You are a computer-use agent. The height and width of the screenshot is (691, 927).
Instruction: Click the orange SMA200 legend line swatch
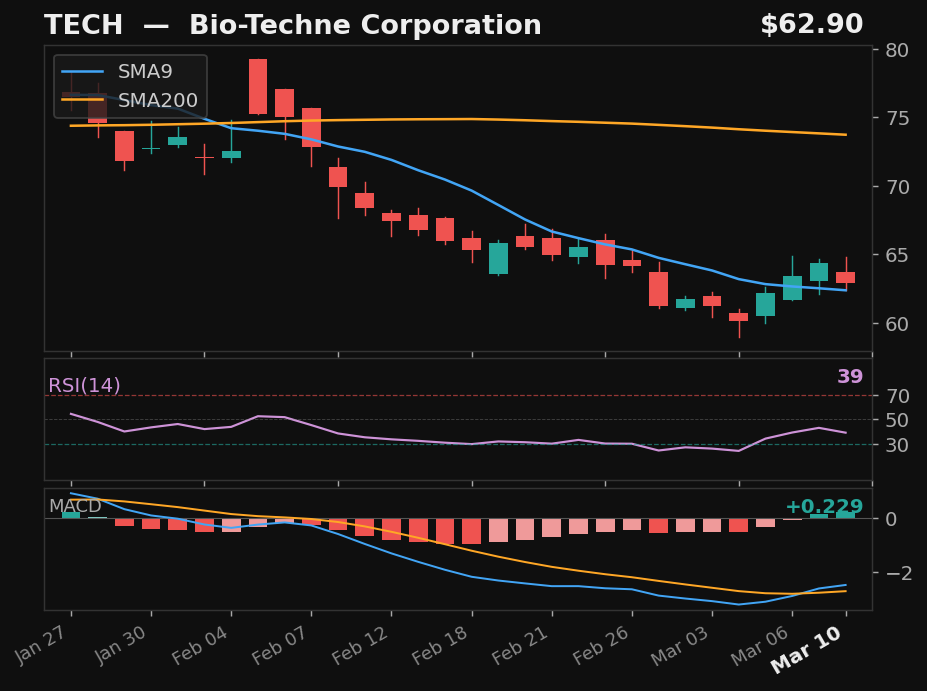(83, 100)
